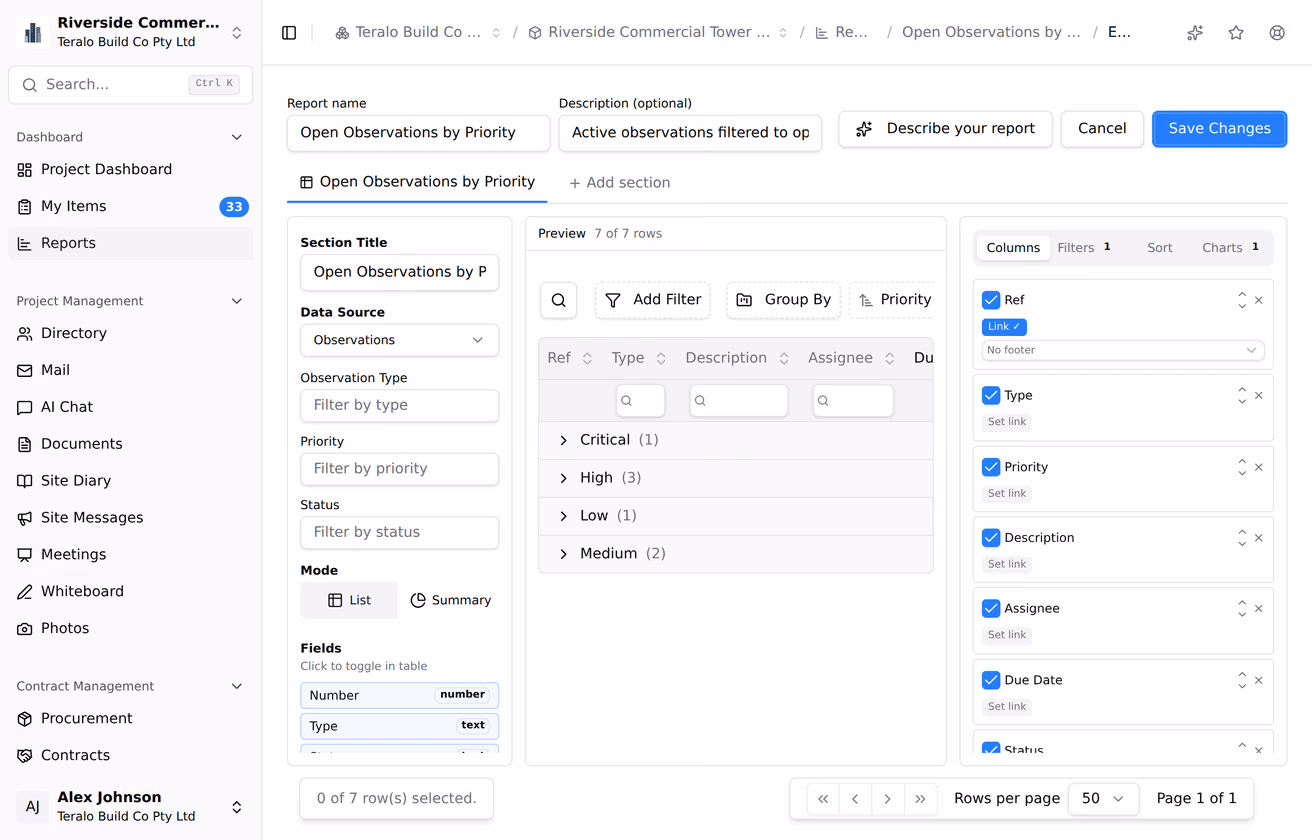This screenshot has height=840, width=1312.
Task: Click the Report name input field
Action: (418, 133)
